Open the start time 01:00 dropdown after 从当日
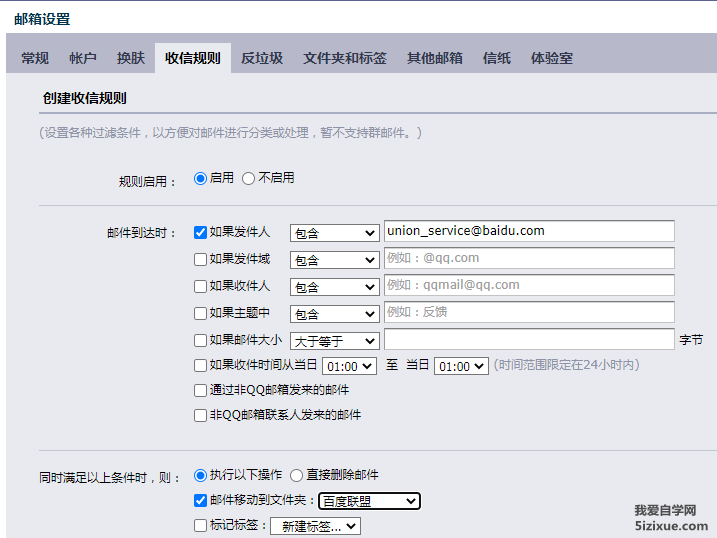This screenshot has width=717, height=538. (x=349, y=366)
